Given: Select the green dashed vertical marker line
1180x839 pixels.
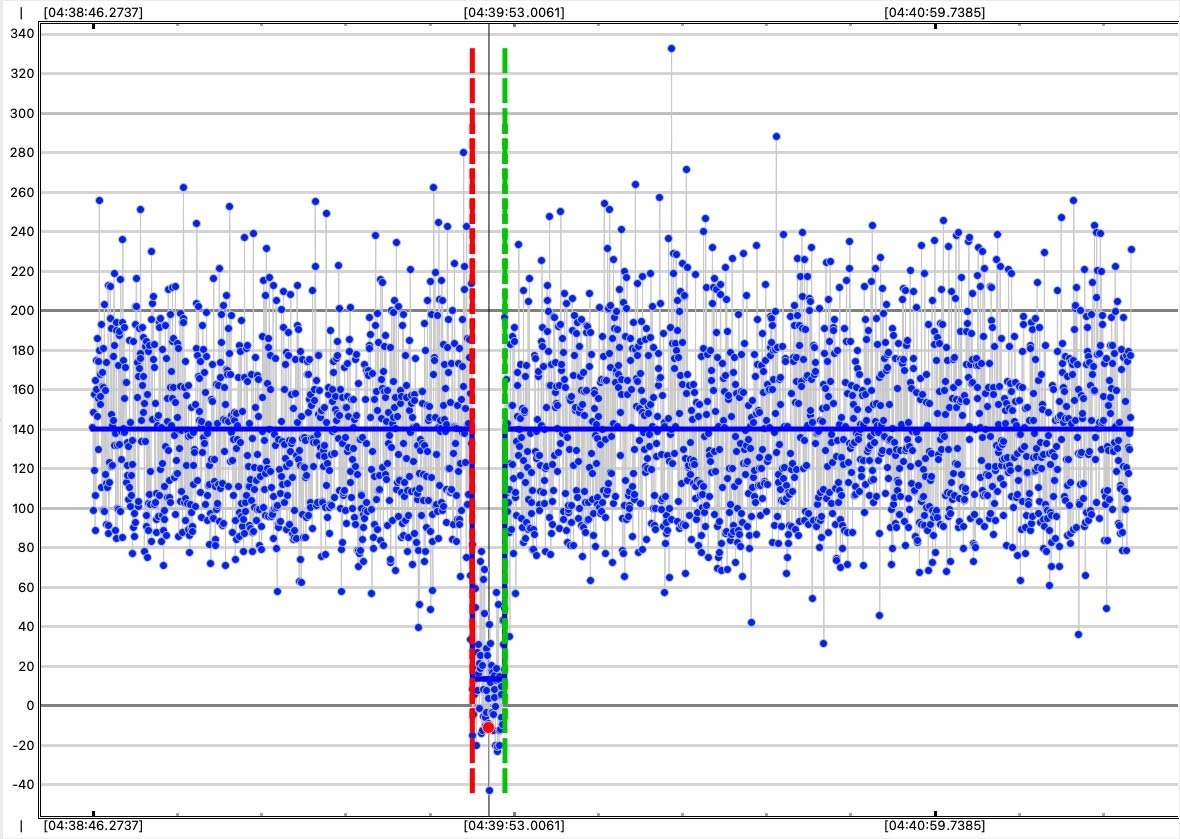Looking at the screenshot, I should tap(504, 420).
